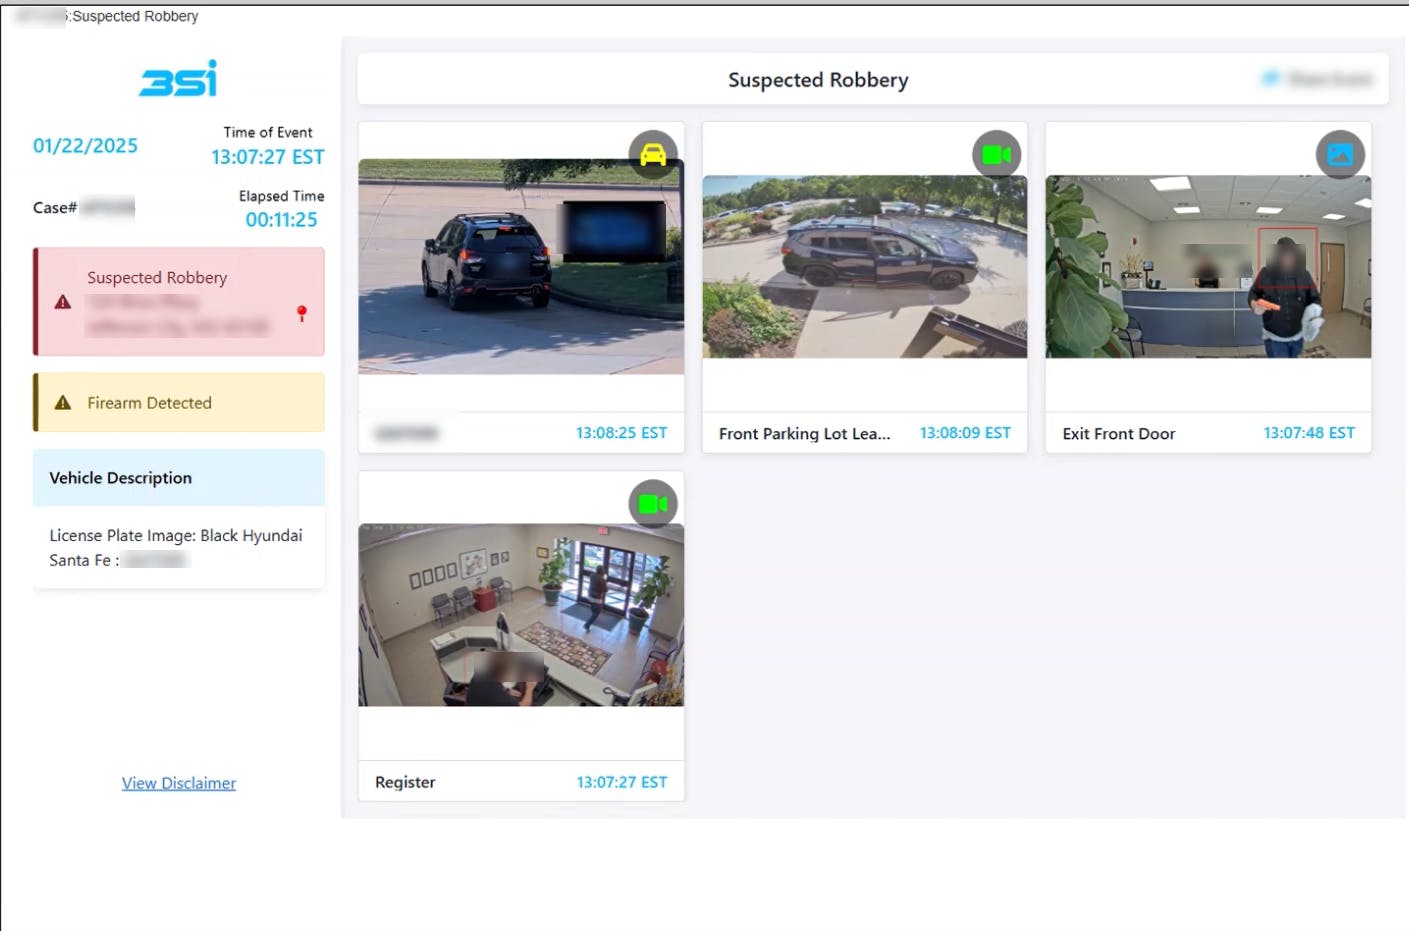Click the 01/22/2025 event date
The height and width of the screenshot is (931, 1409).
[x=86, y=146]
